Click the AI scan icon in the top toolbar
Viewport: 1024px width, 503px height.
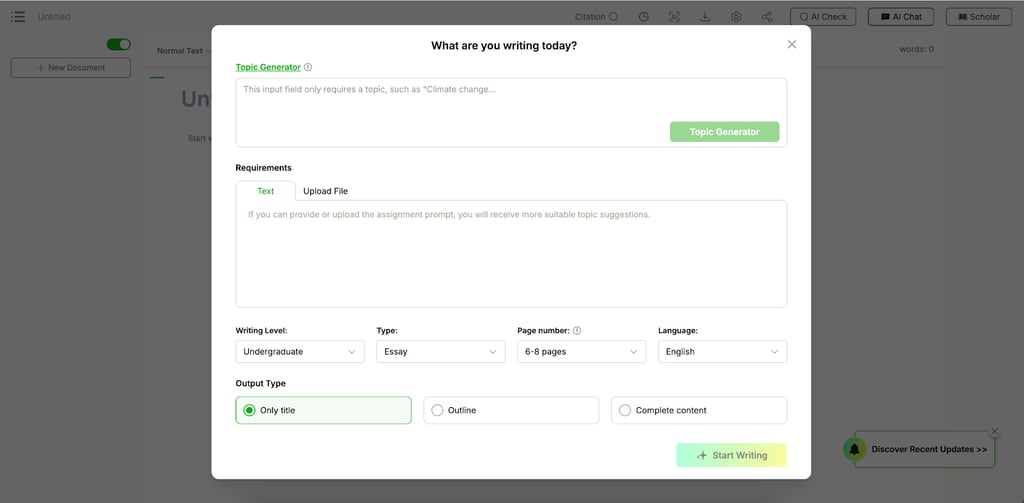coord(675,17)
